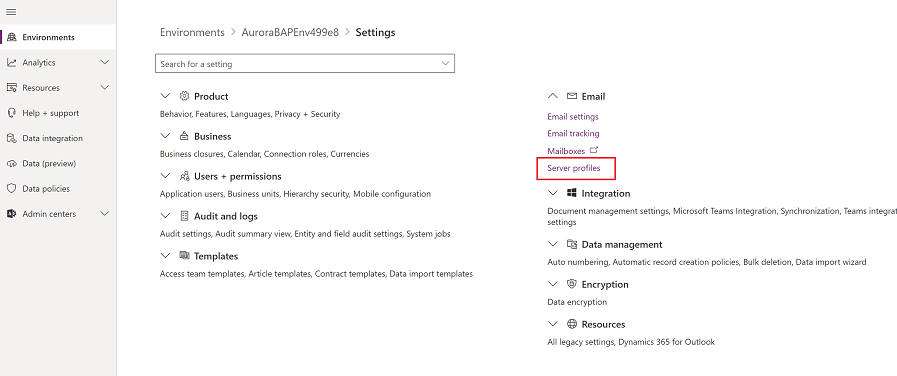Click the Encryption section heading
897x376 pixels.
click(x=605, y=284)
